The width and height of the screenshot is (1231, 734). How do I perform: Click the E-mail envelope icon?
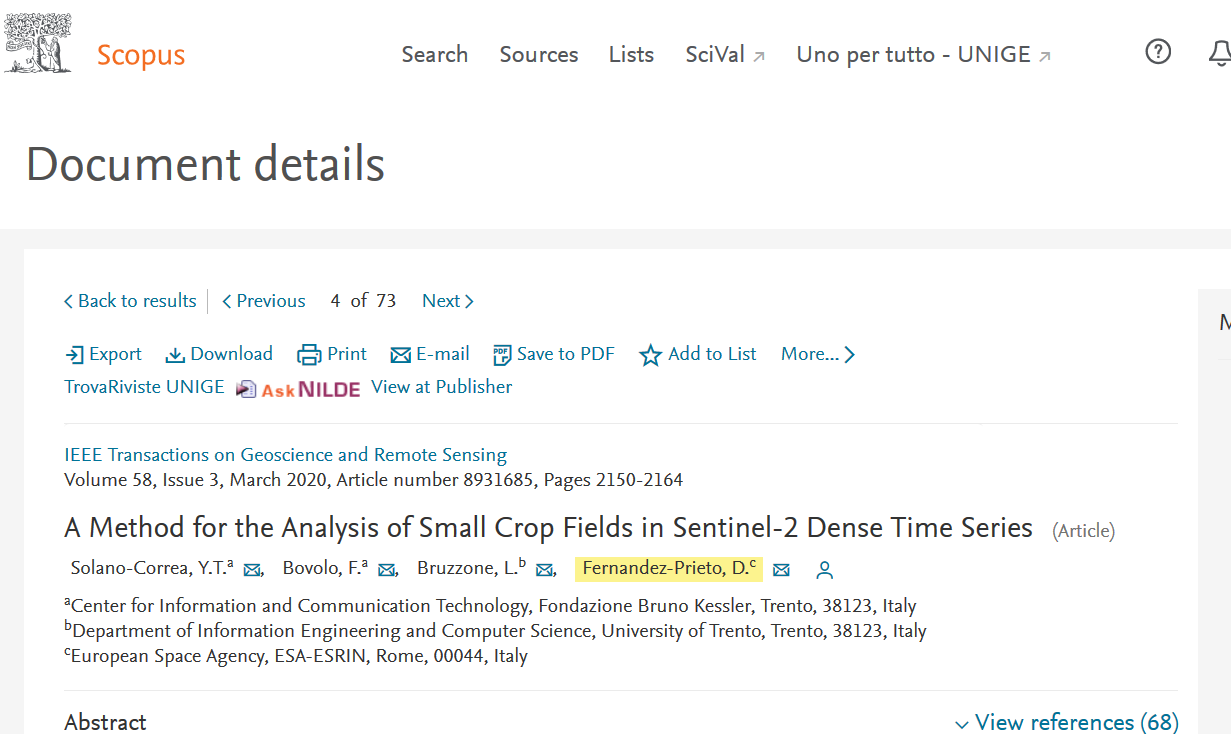pos(401,355)
